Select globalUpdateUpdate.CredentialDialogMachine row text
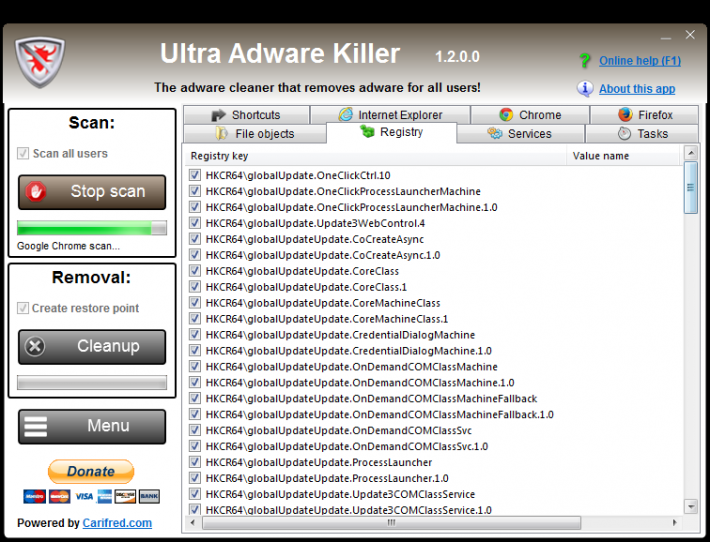 (x=340, y=335)
